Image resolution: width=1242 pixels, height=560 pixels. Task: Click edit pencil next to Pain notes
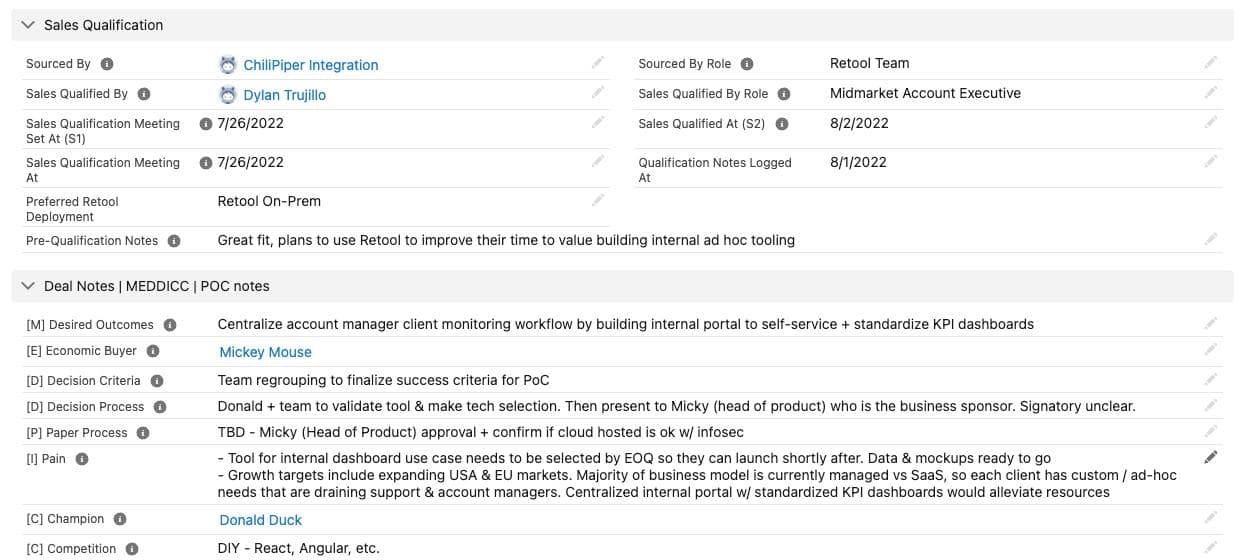pos(1211,457)
